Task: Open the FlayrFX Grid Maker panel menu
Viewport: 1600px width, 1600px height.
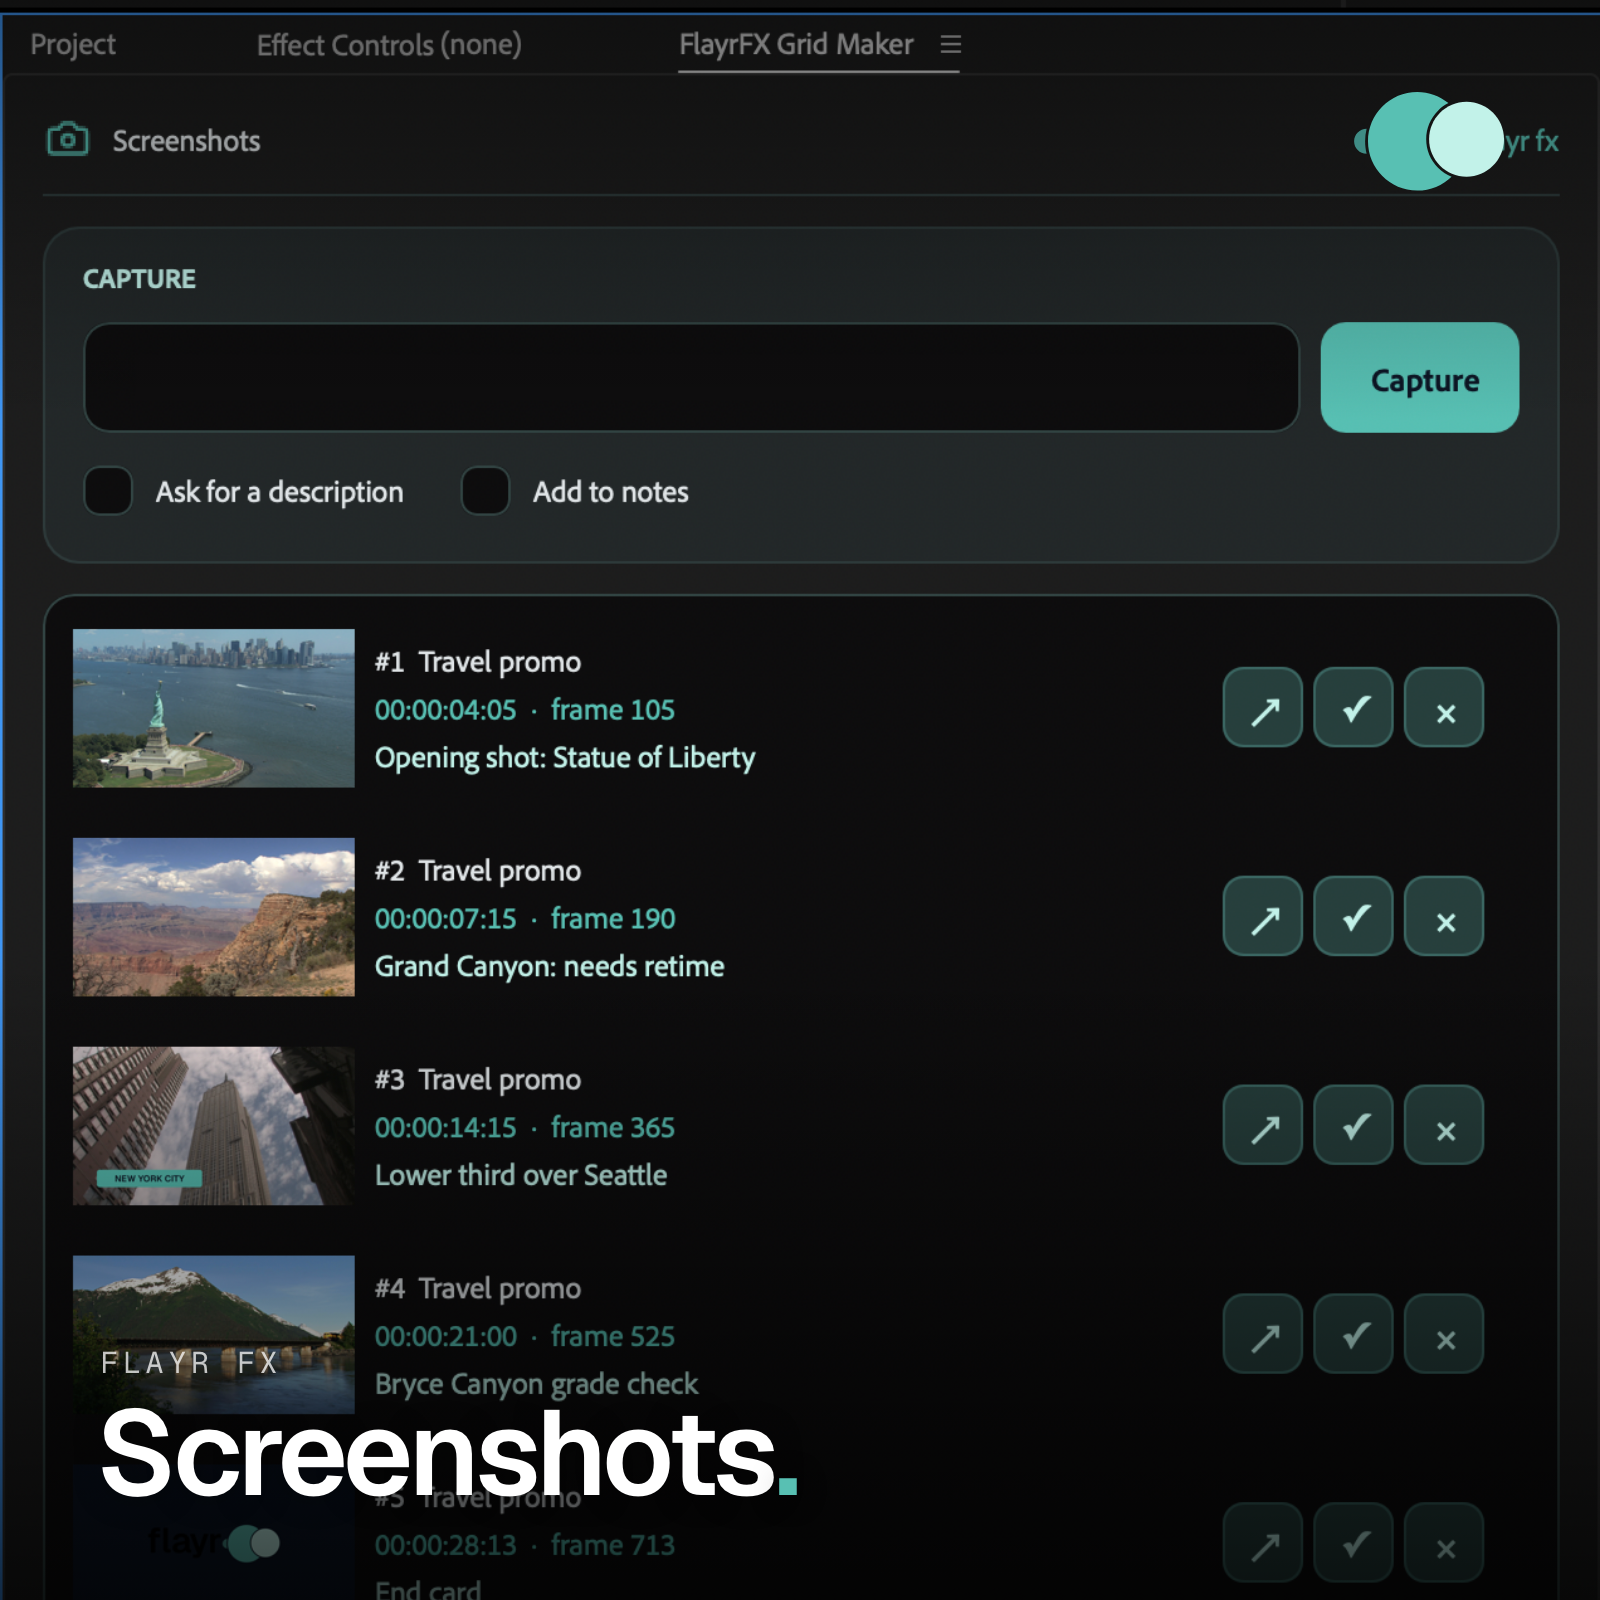Action: point(950,44)
